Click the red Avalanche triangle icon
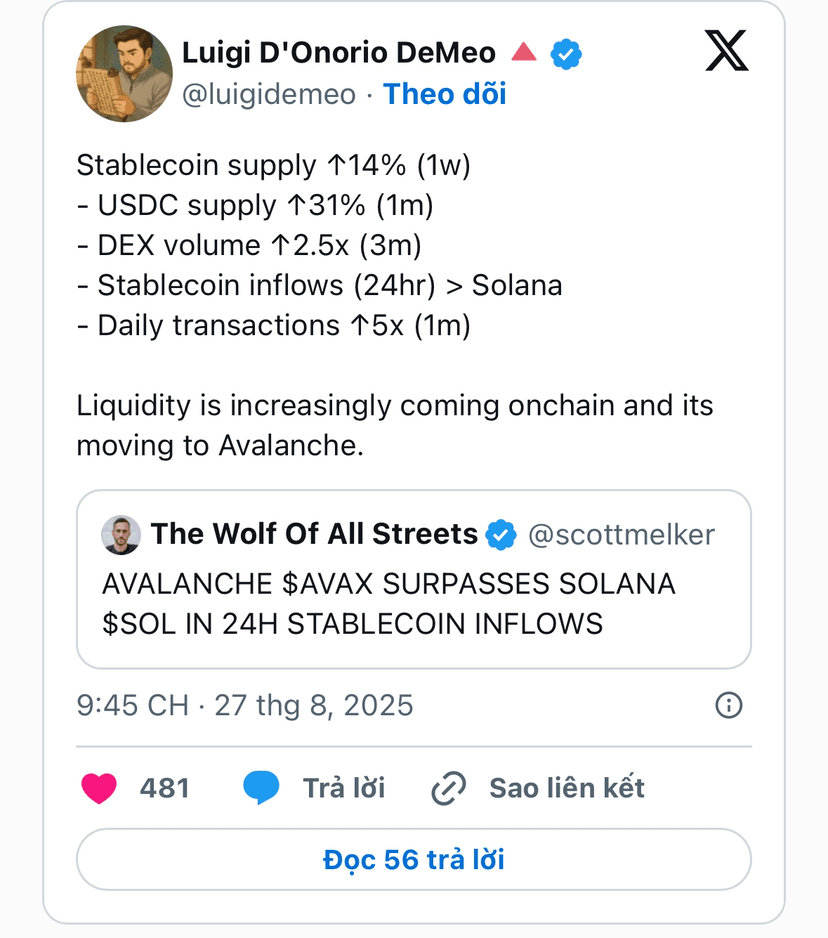 [x=524, y=52]
